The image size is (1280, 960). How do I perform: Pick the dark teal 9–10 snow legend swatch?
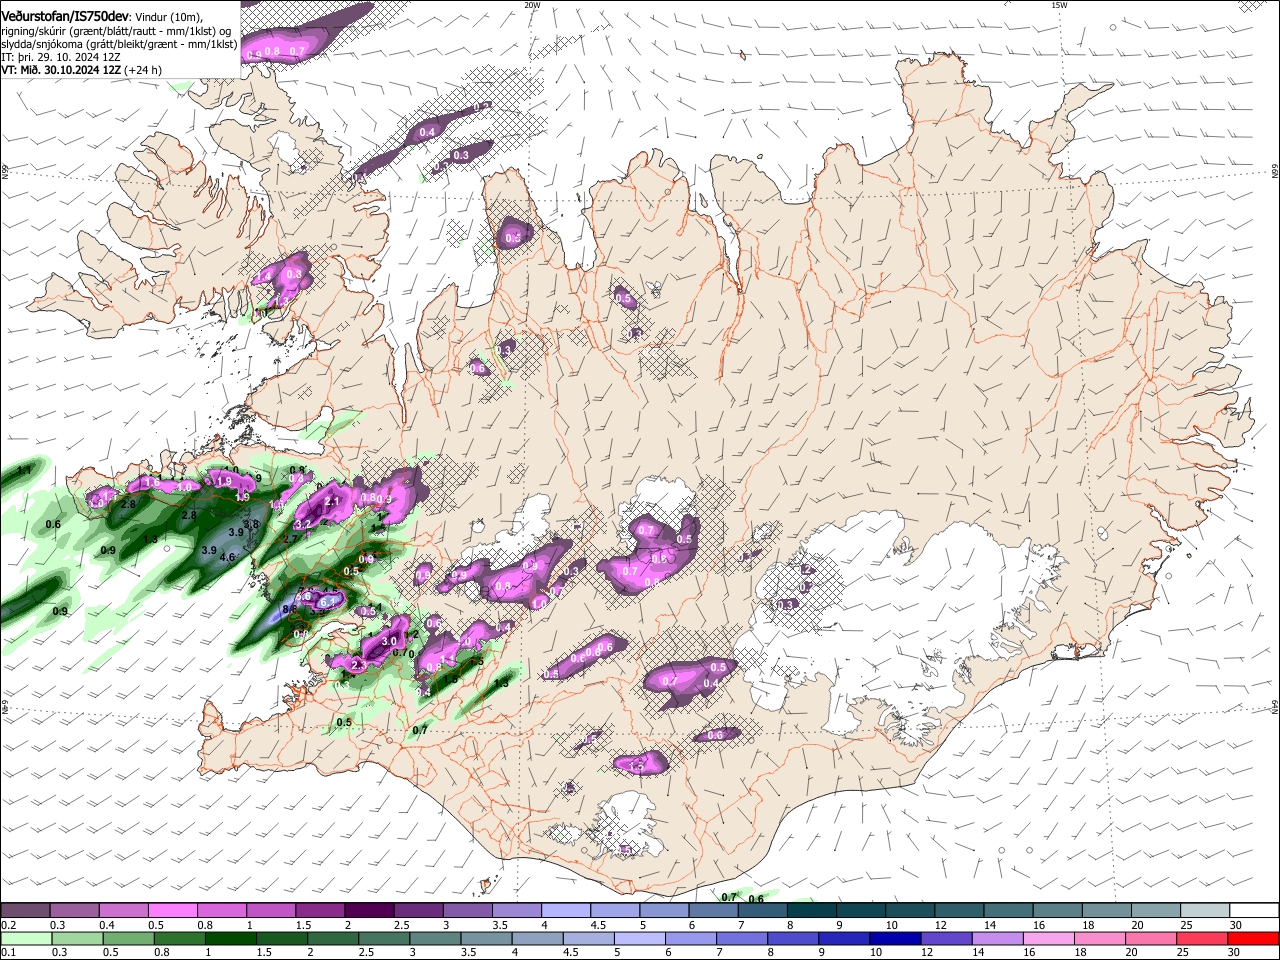pyautogui.click(x=860, y=911)
